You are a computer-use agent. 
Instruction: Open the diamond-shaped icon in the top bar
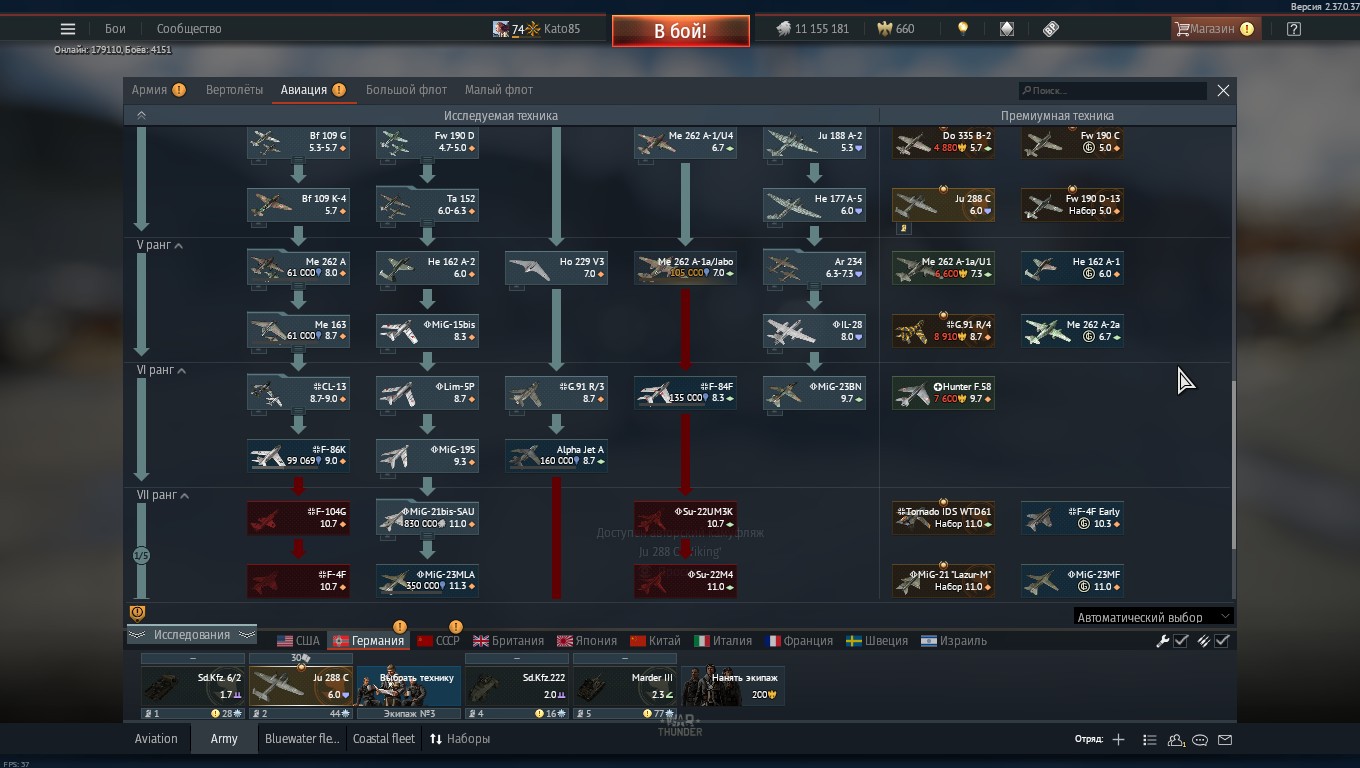[x=1007, y=29]
